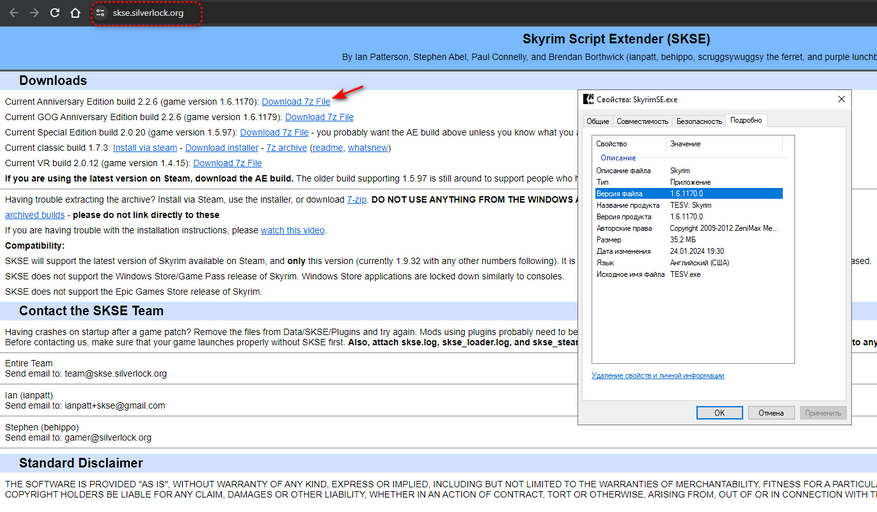
Task: Select the Безопасность tab
Action: (x=699, y=121)
